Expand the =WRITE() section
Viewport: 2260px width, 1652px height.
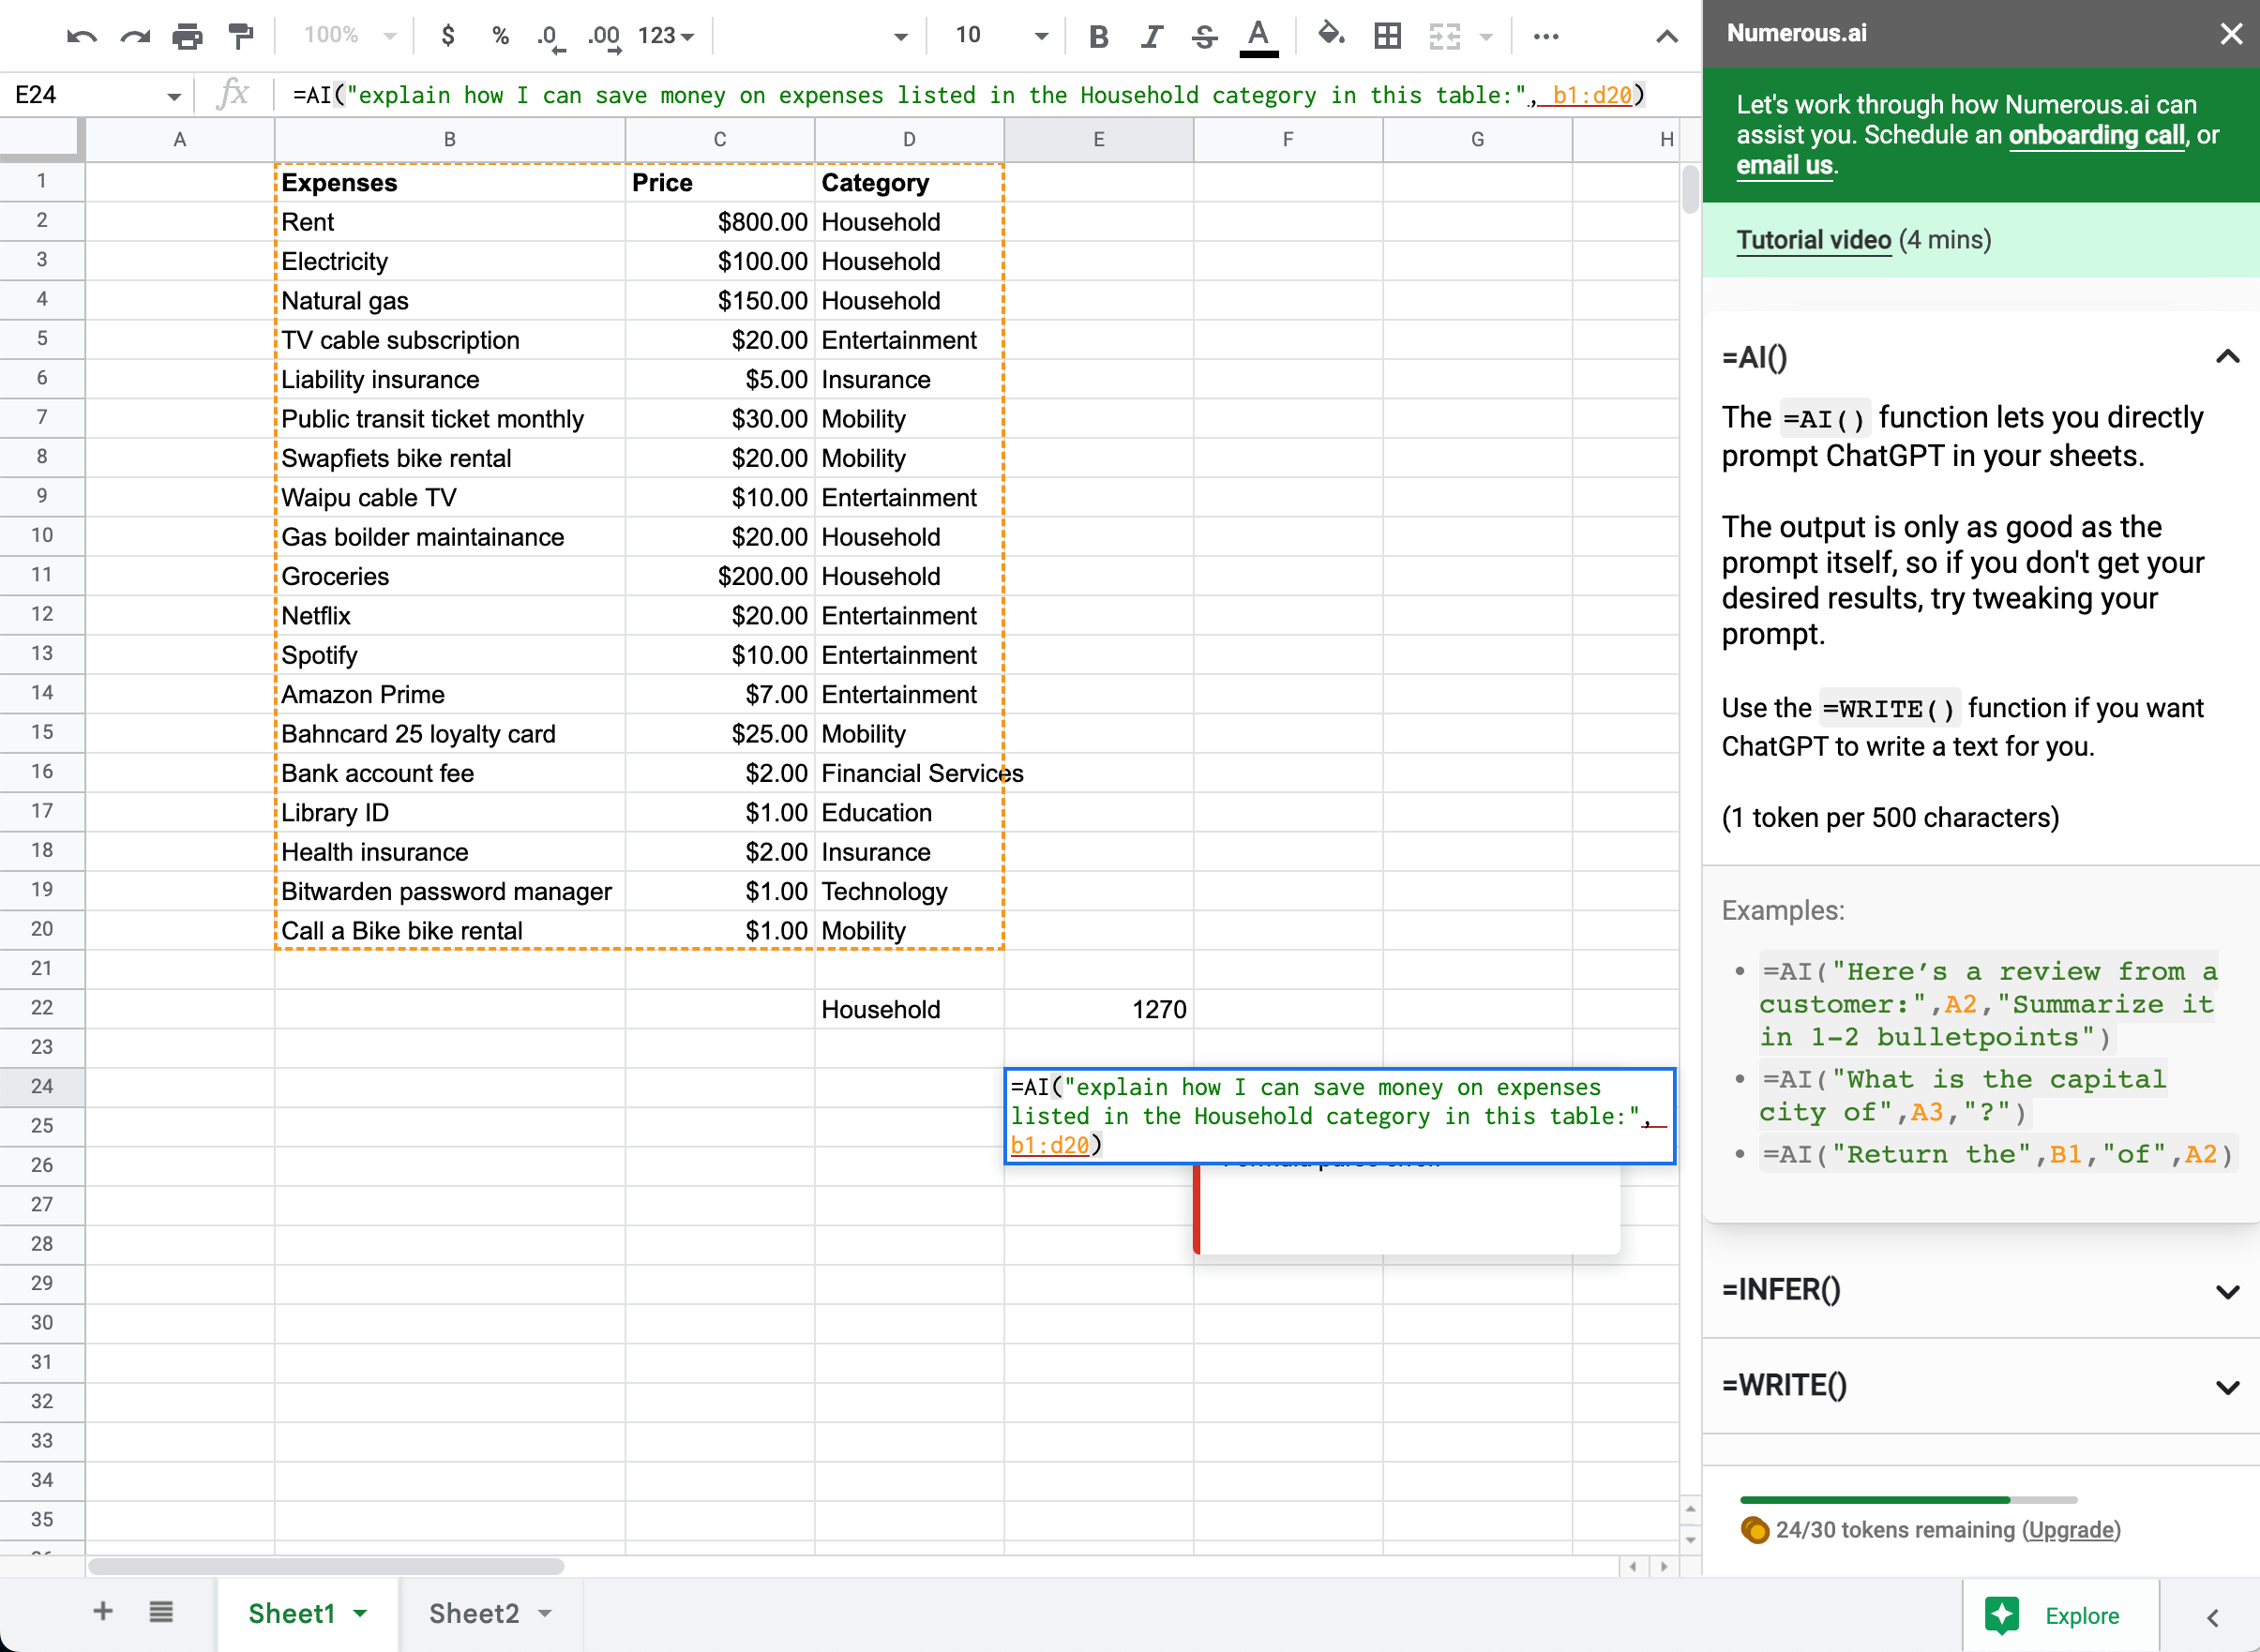(x=2225, y=1388)
